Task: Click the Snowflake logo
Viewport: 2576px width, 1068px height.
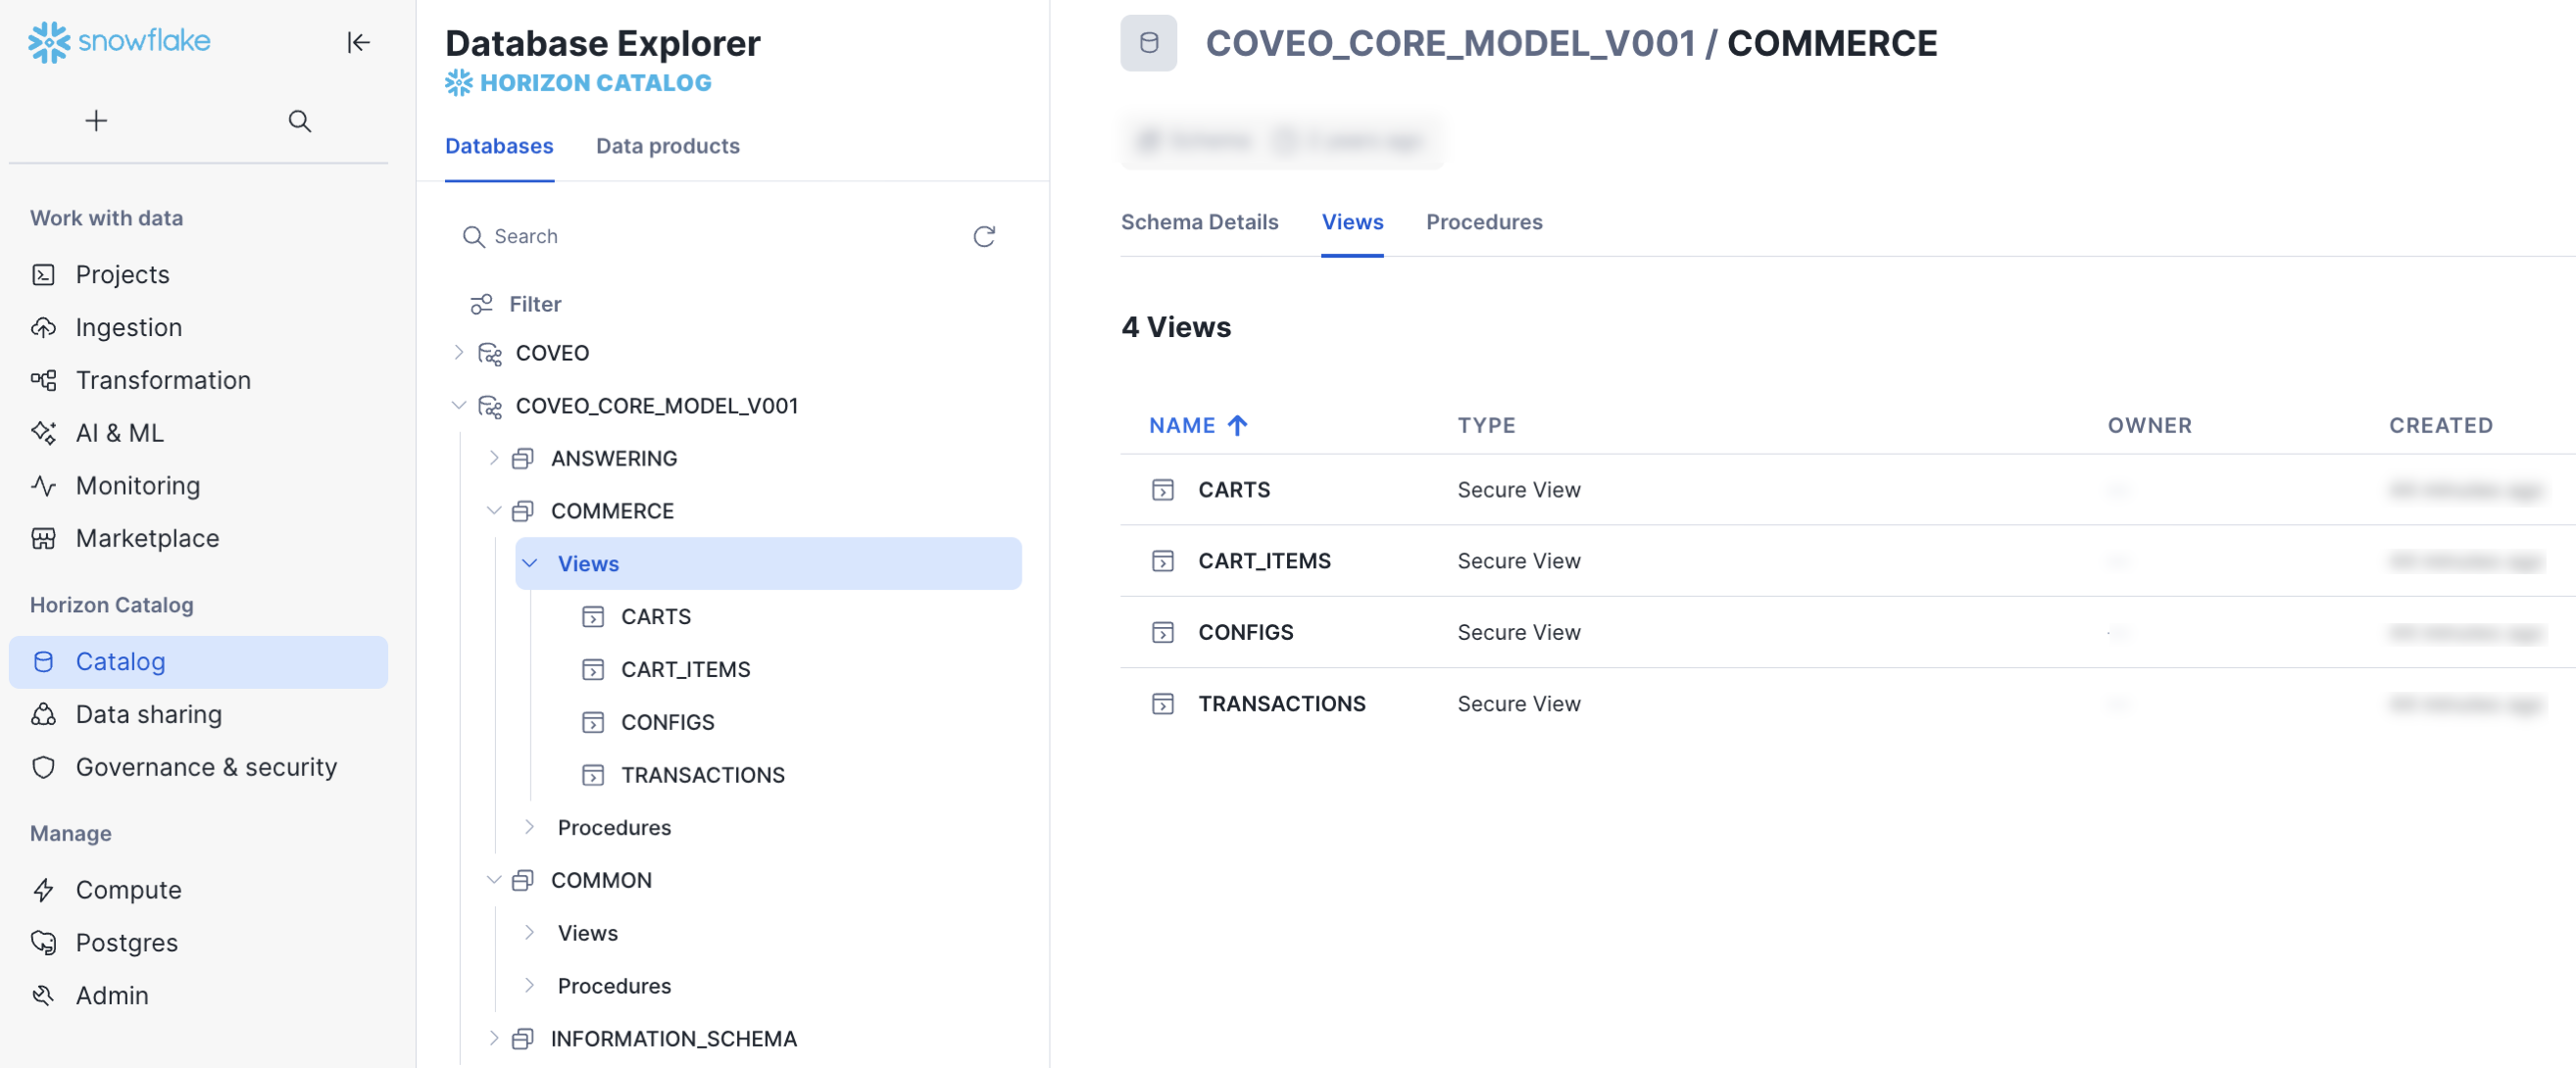Action: click(x=50, y=42)
